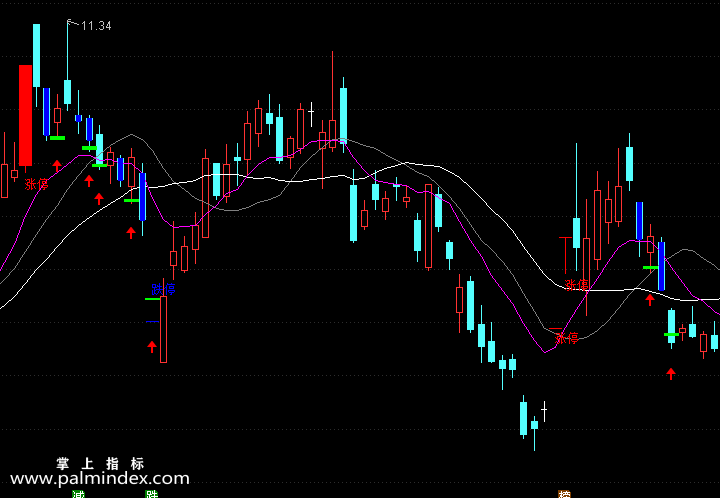Select the rightmost solid blue candle
This screenshot has width=720, height=498.
(662, 266)
